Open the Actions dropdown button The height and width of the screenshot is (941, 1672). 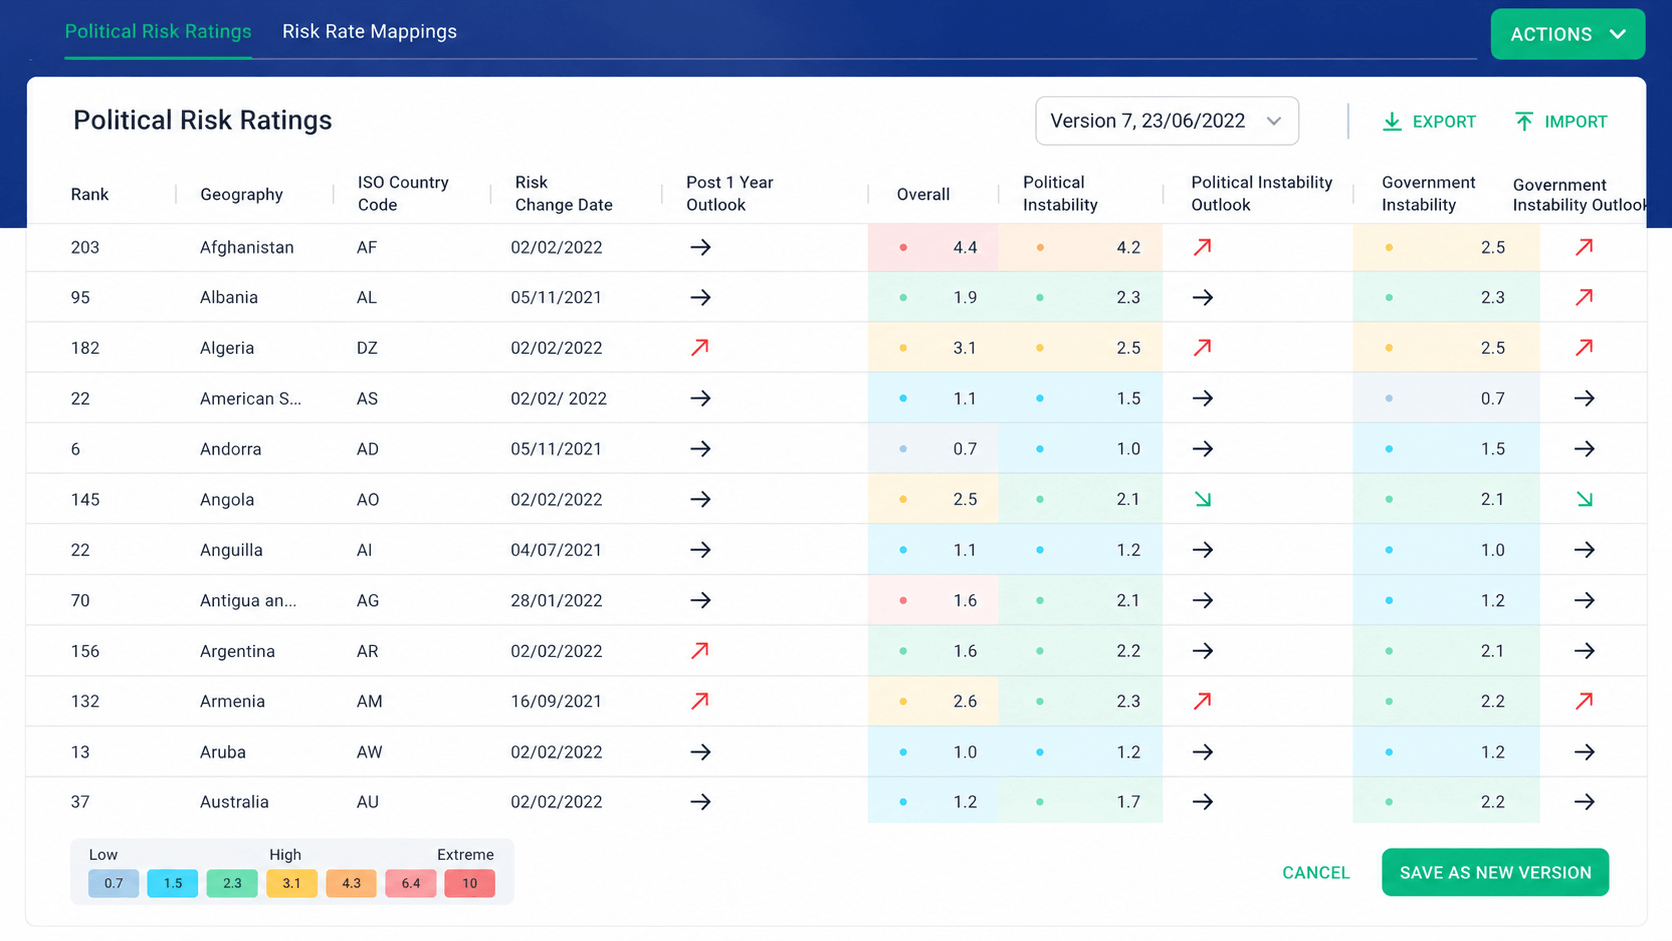click(1567, 34)
